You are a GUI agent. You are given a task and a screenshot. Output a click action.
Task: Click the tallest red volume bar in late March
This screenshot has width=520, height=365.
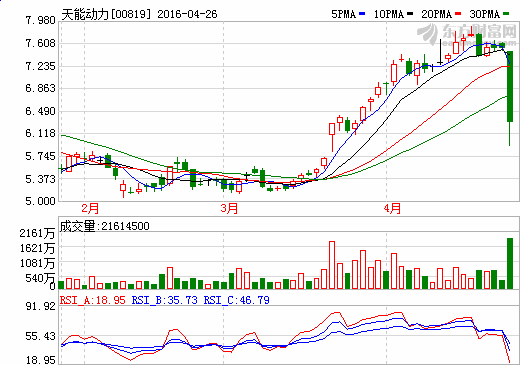point(332,265)
